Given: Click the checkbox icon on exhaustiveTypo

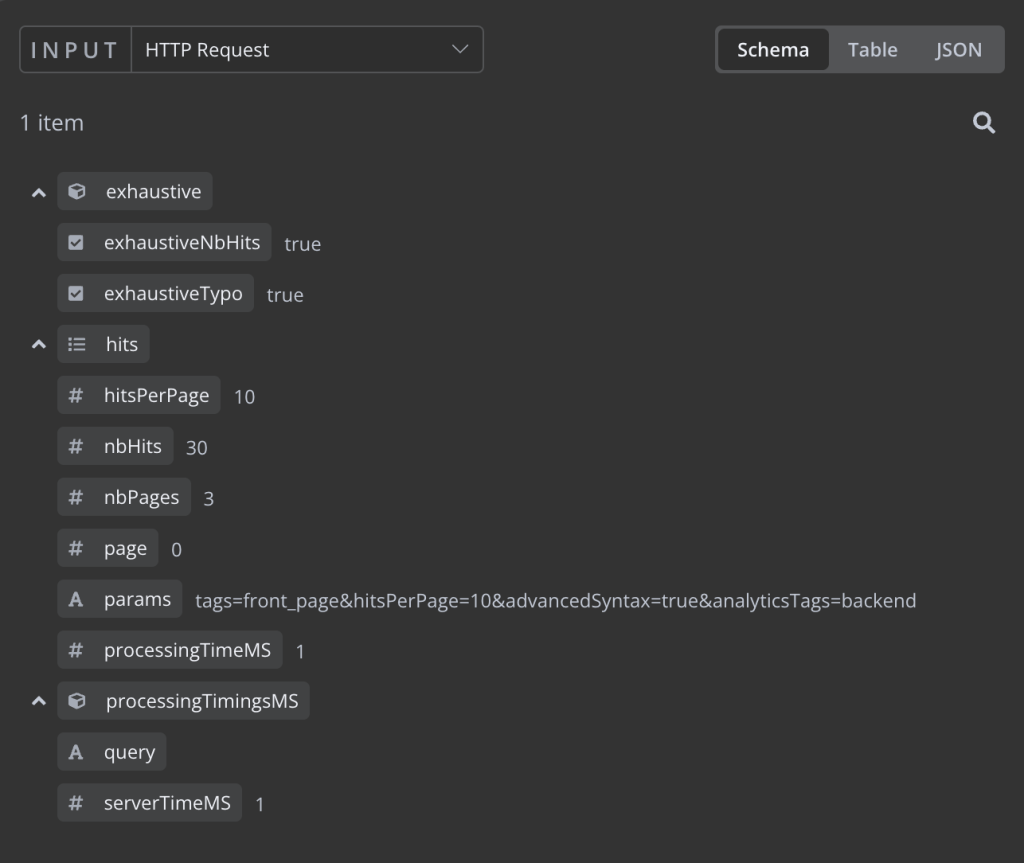Looking at the screenshot, I should [x=76, y=293].
